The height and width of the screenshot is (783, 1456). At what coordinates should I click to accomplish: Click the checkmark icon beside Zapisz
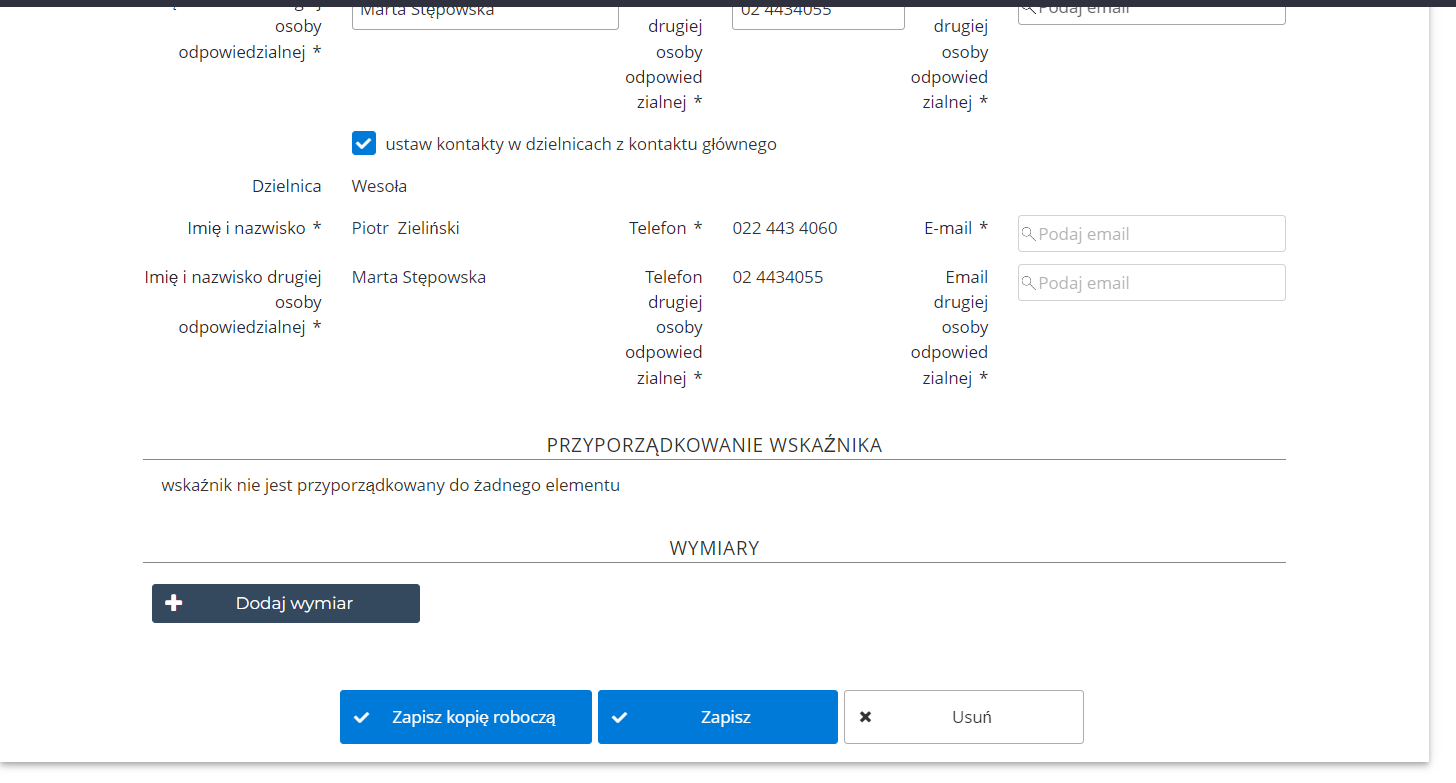coord(620,717)
